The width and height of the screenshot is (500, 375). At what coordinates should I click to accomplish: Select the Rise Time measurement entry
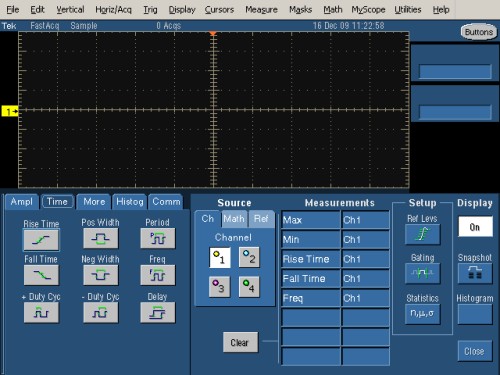(x=311, y=259)
